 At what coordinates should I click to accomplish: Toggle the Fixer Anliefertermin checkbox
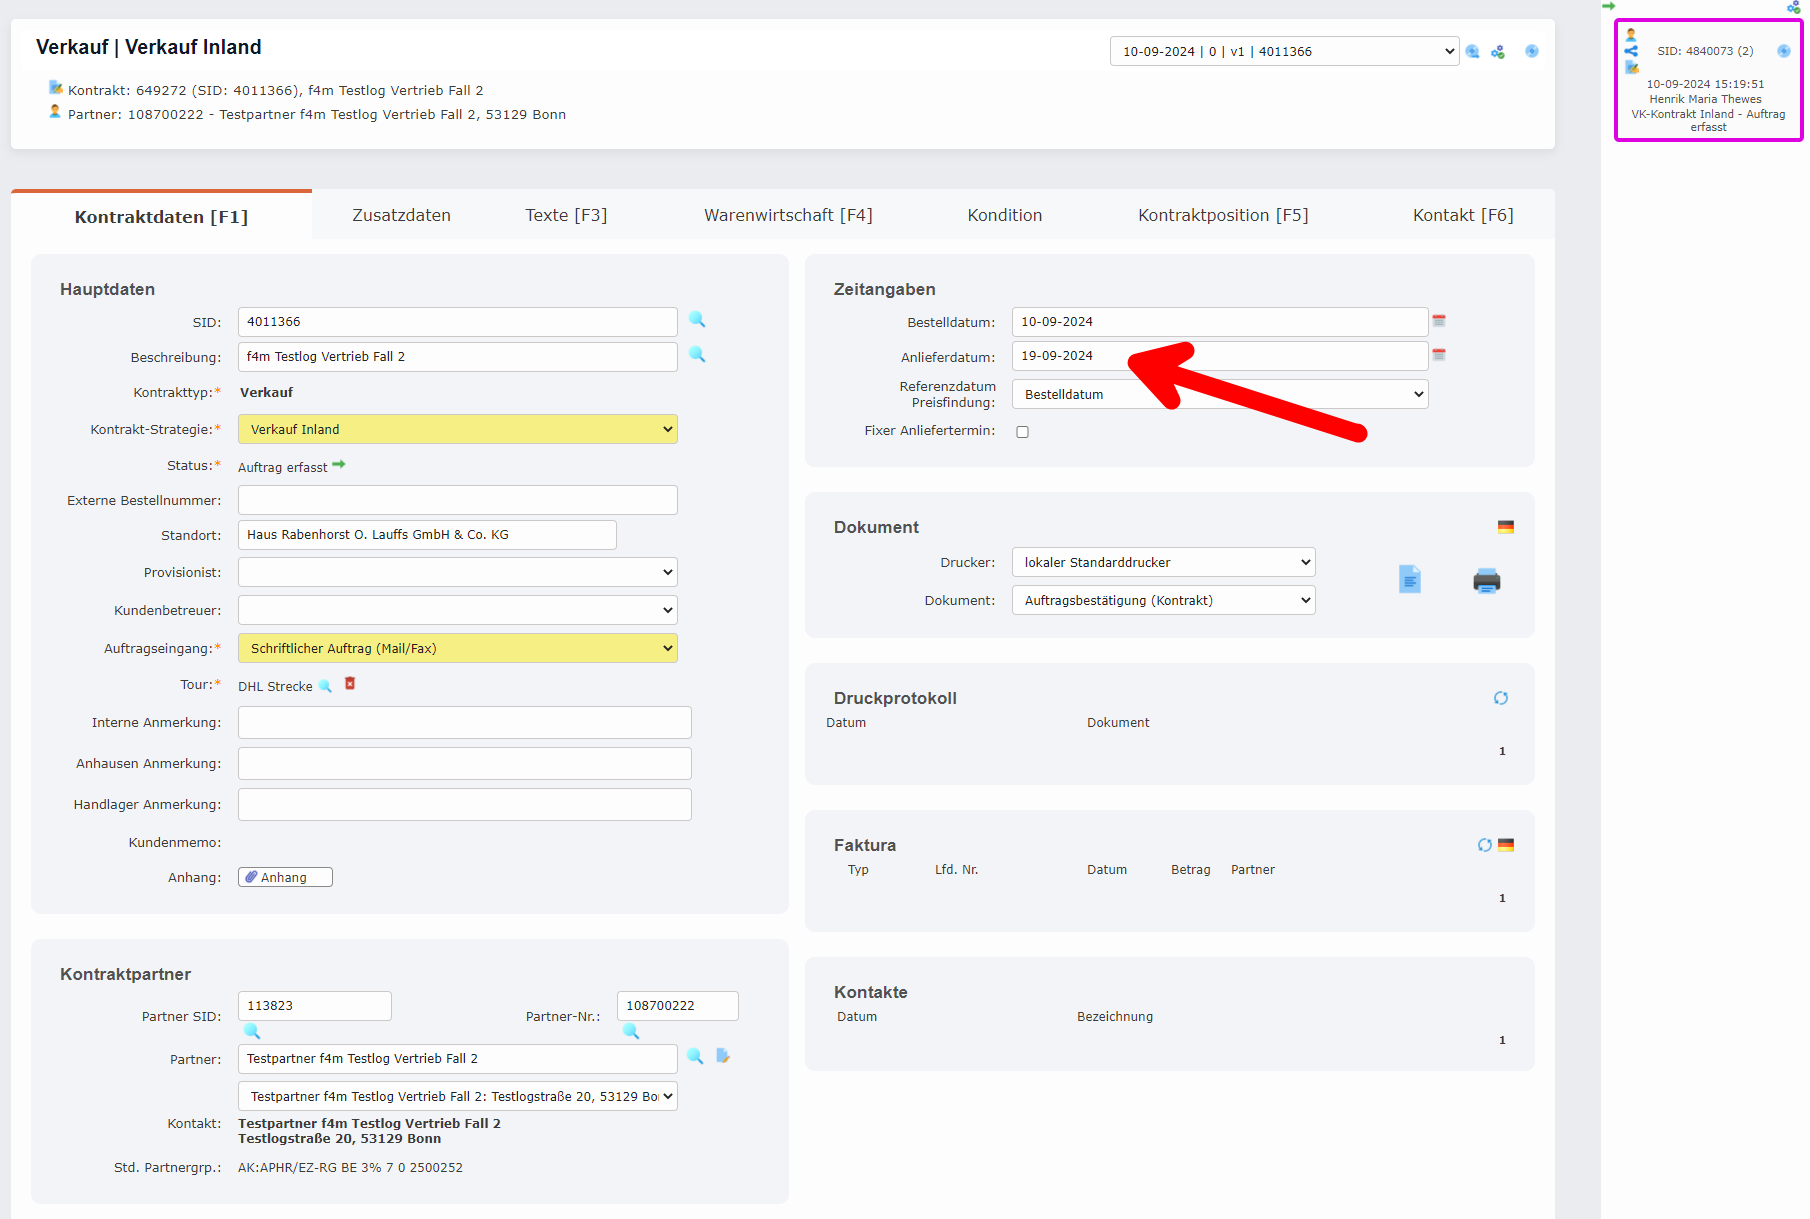coord(1022,432)
